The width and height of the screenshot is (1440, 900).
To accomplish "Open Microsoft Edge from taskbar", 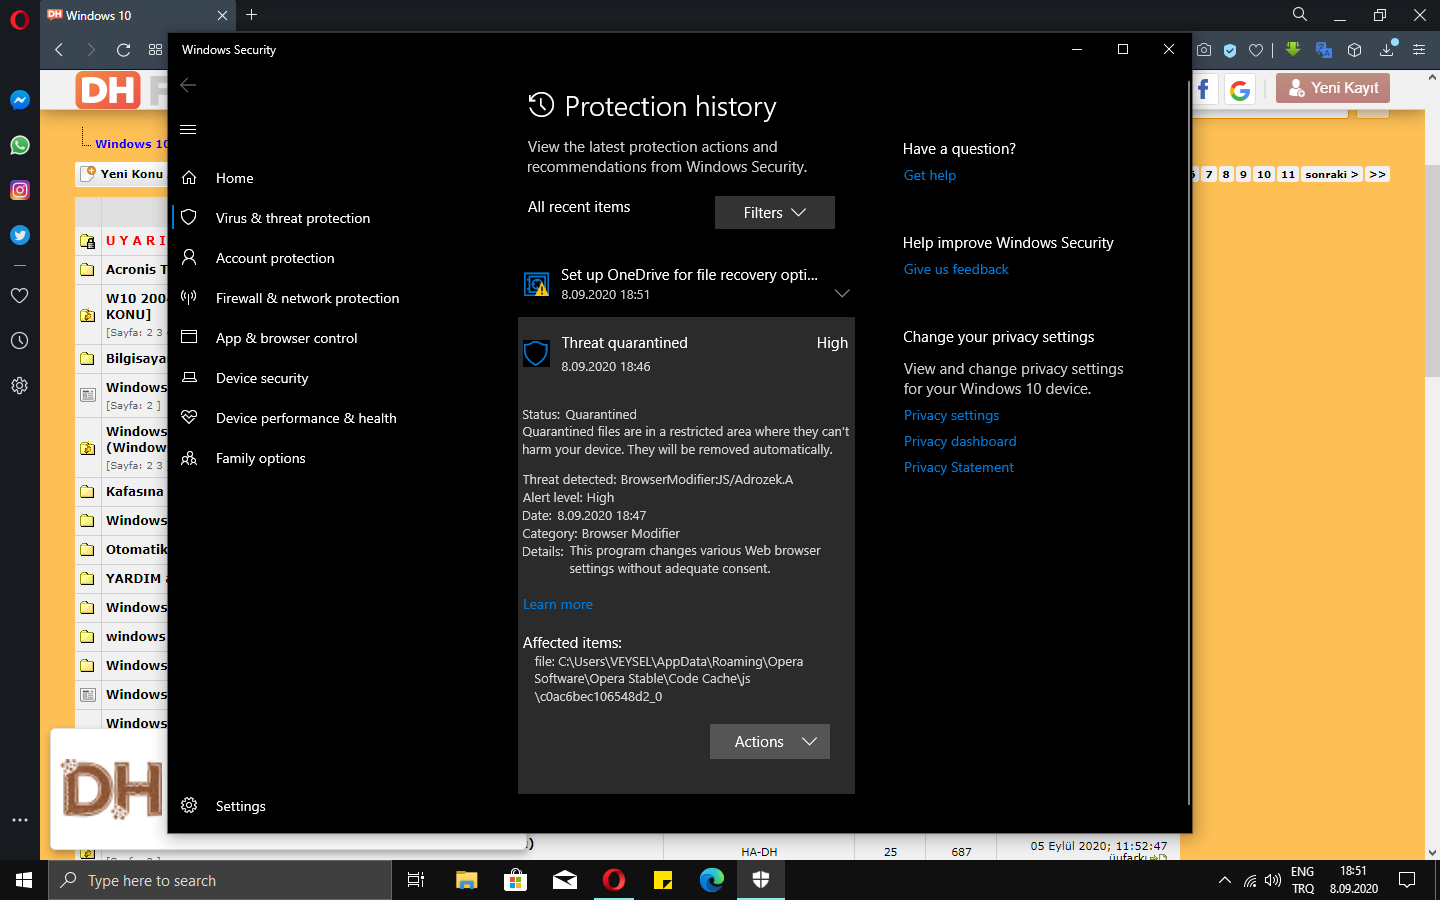I will pyautogui.click(x=712, y=880).
